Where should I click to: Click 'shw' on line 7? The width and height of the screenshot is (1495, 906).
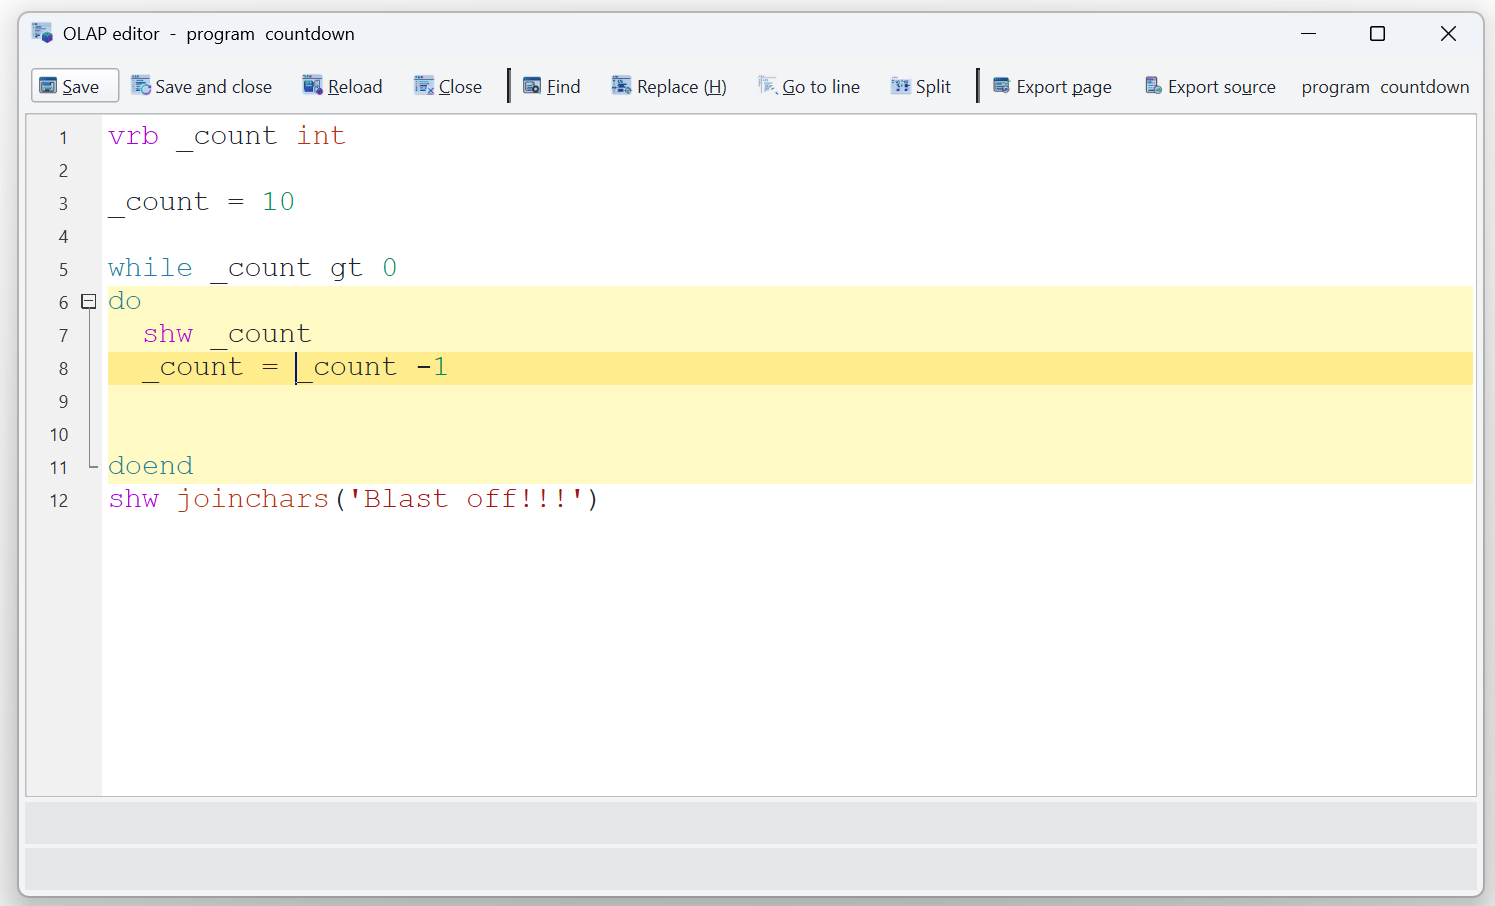click(x=168, y=334)
